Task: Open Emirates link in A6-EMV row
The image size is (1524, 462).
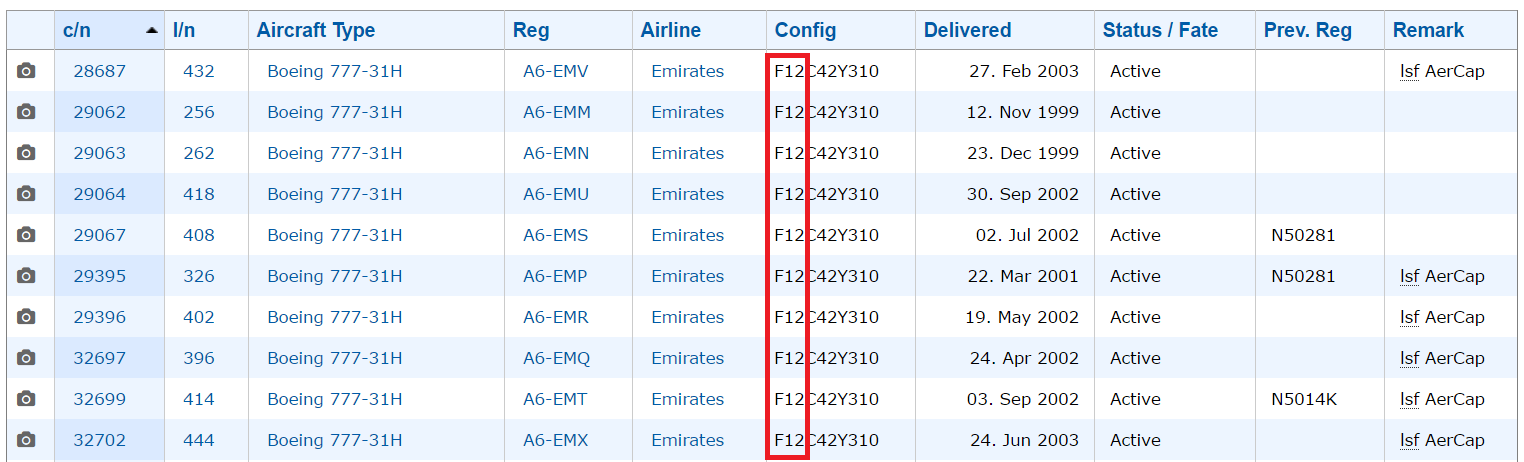Action: click(688, 71)
